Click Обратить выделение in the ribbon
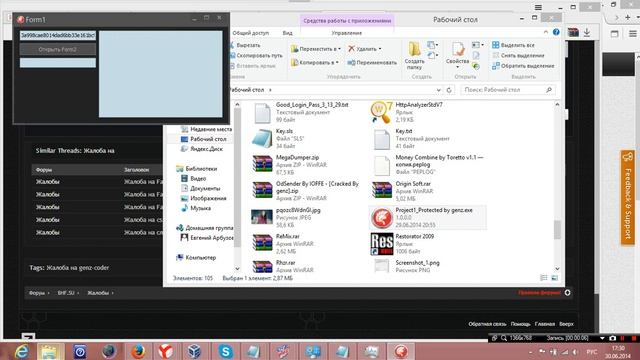 pyautogui.click(x=523, y=66)
